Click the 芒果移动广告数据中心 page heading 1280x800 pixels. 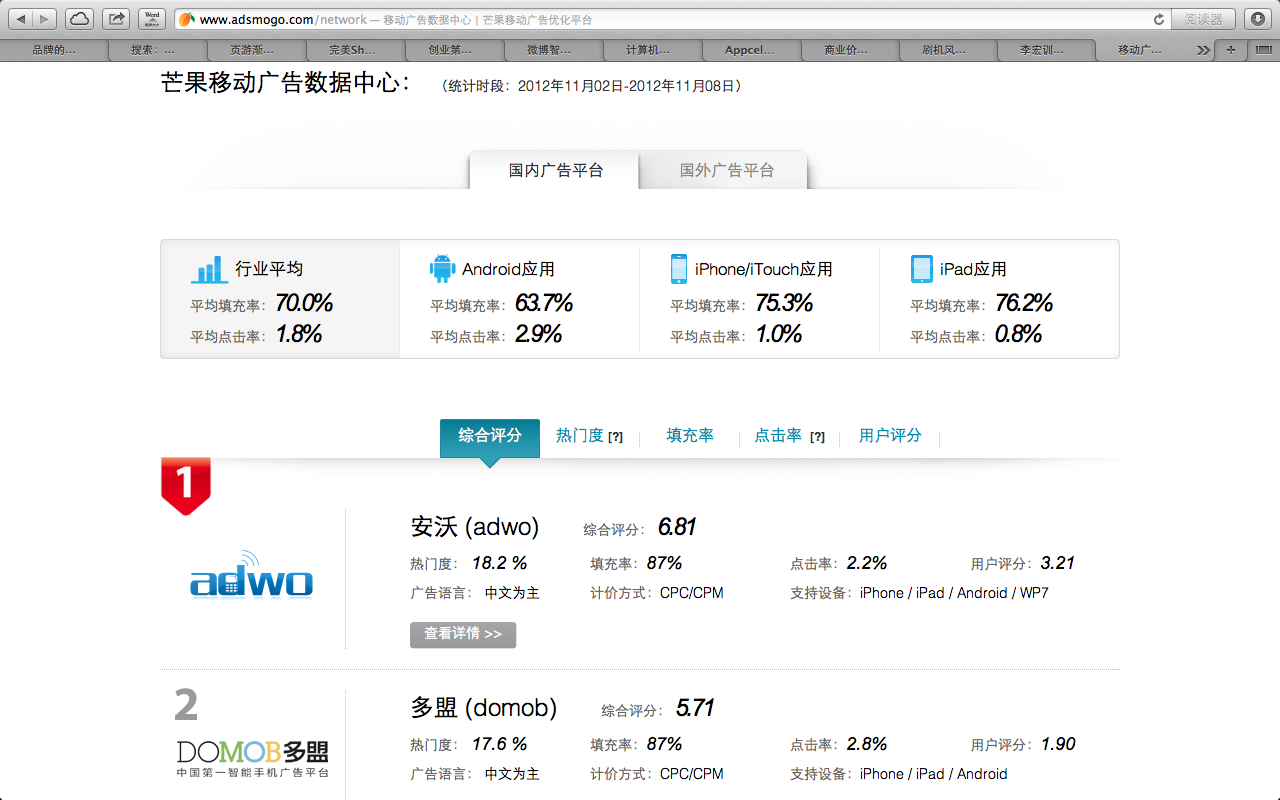coord(286,83)
